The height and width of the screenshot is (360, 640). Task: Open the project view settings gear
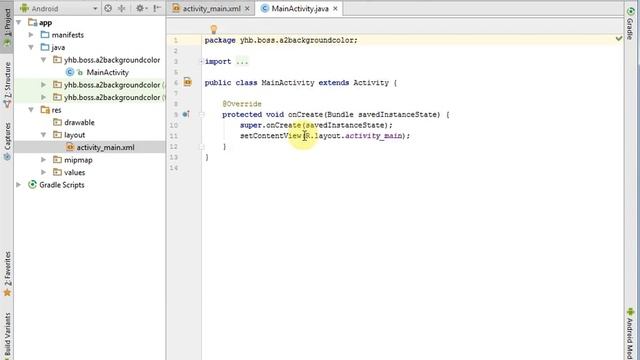pyautogui.click(x=141, y=8)
